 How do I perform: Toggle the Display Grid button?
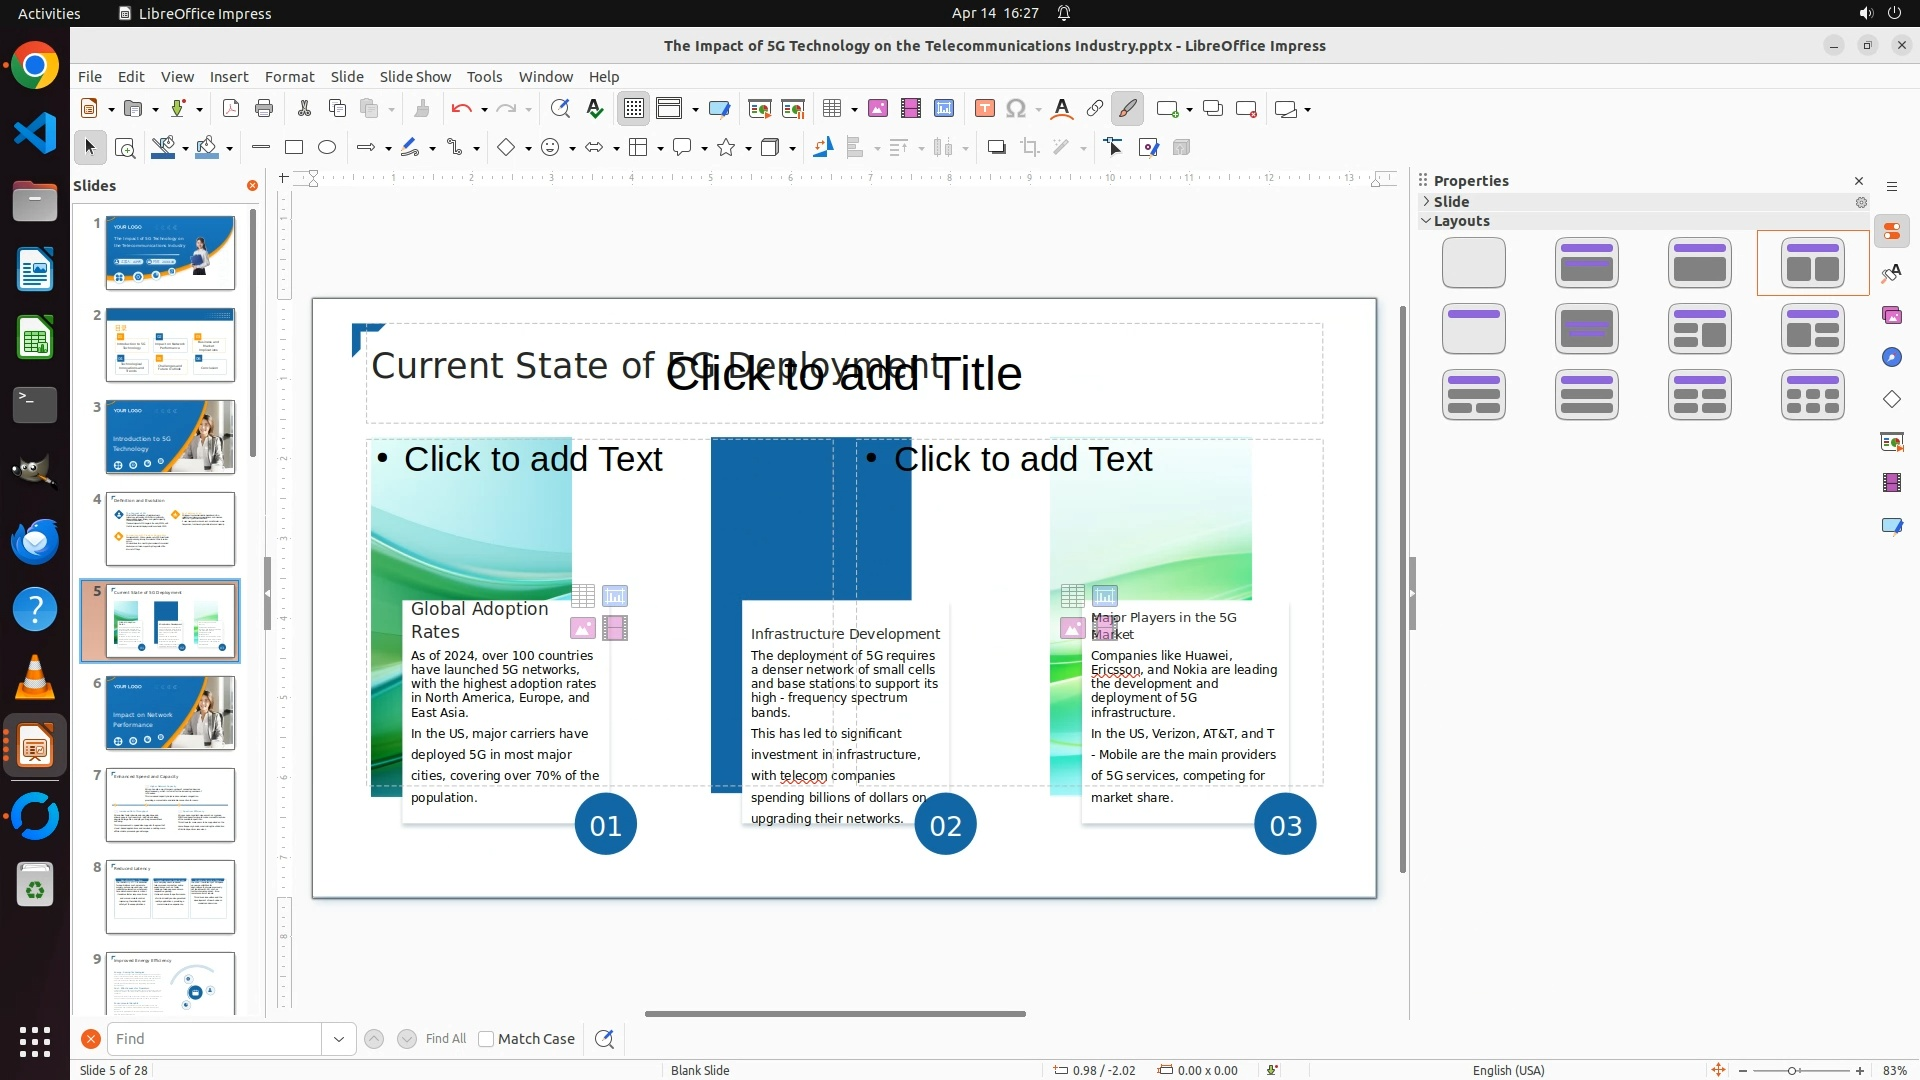point(634,109)
